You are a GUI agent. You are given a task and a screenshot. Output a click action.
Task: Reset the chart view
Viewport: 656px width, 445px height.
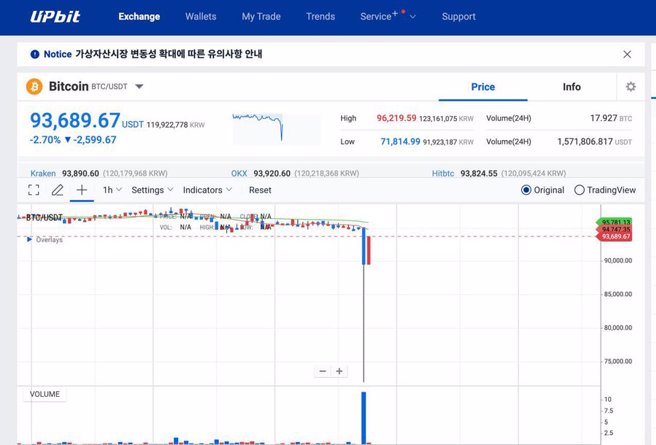click(260, 190)
